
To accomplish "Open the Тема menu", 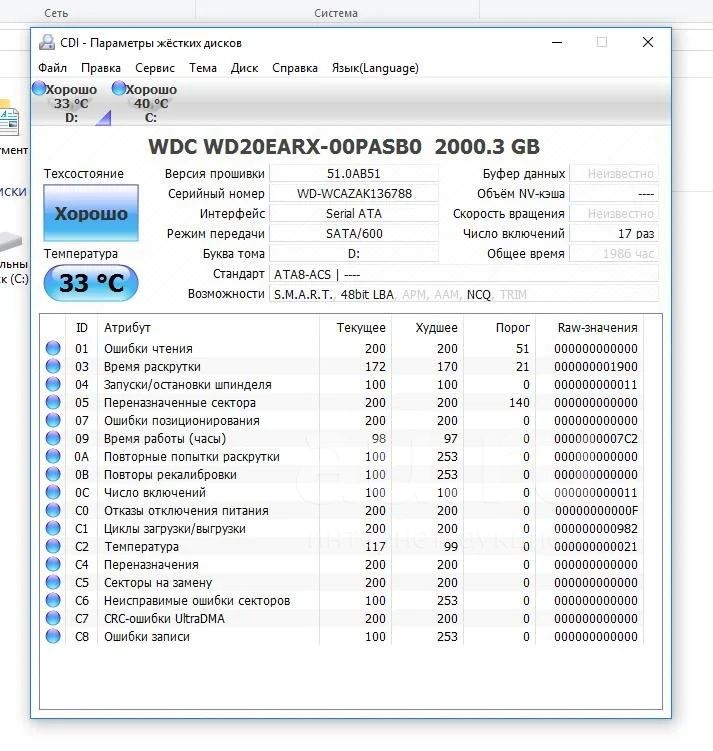I will click(x=203, y=68).
